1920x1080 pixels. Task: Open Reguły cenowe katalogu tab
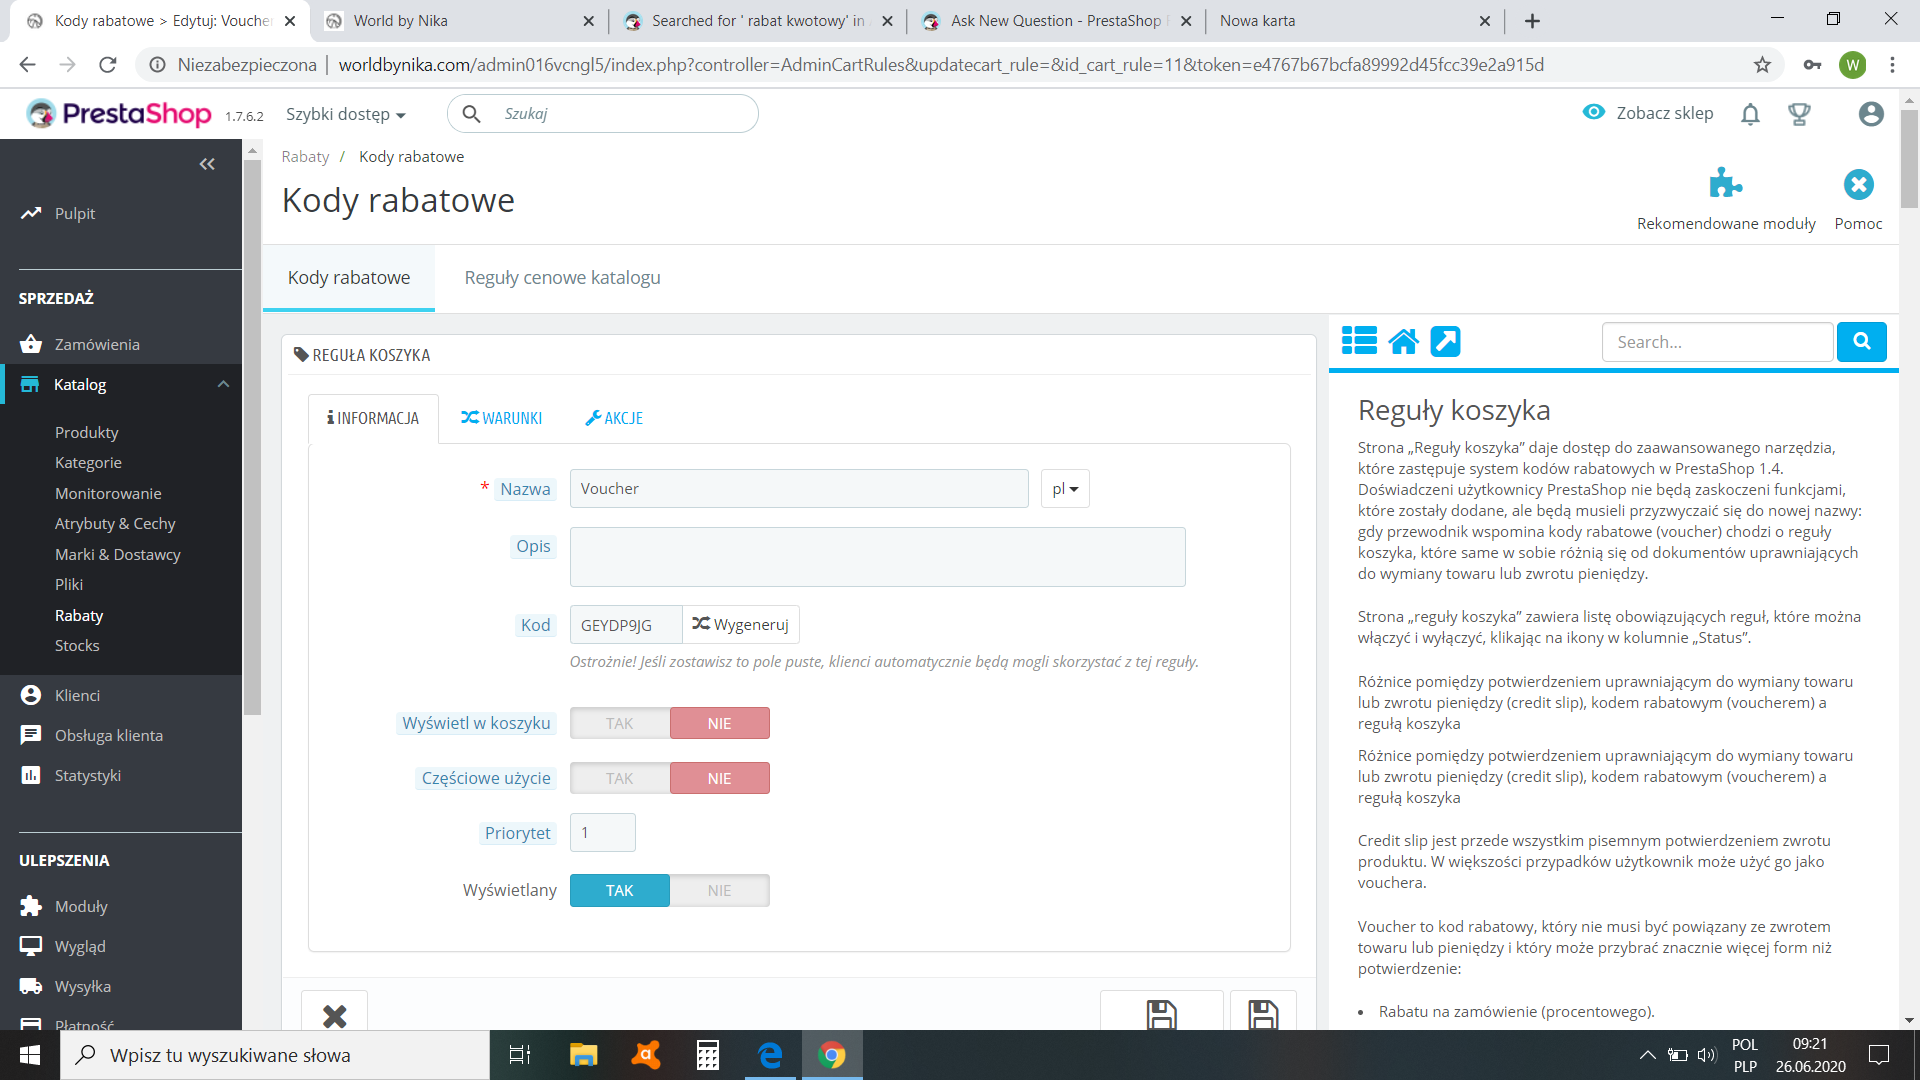562,278
